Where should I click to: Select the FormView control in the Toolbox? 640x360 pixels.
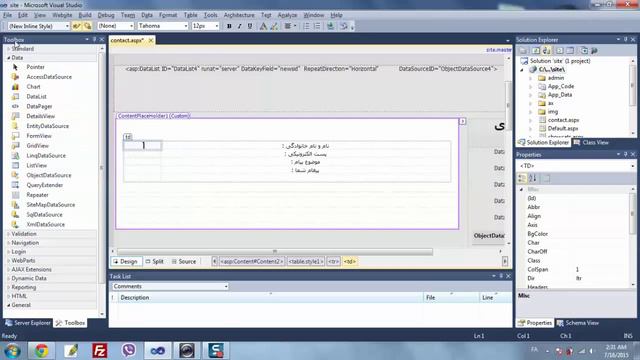click(39, 136)
